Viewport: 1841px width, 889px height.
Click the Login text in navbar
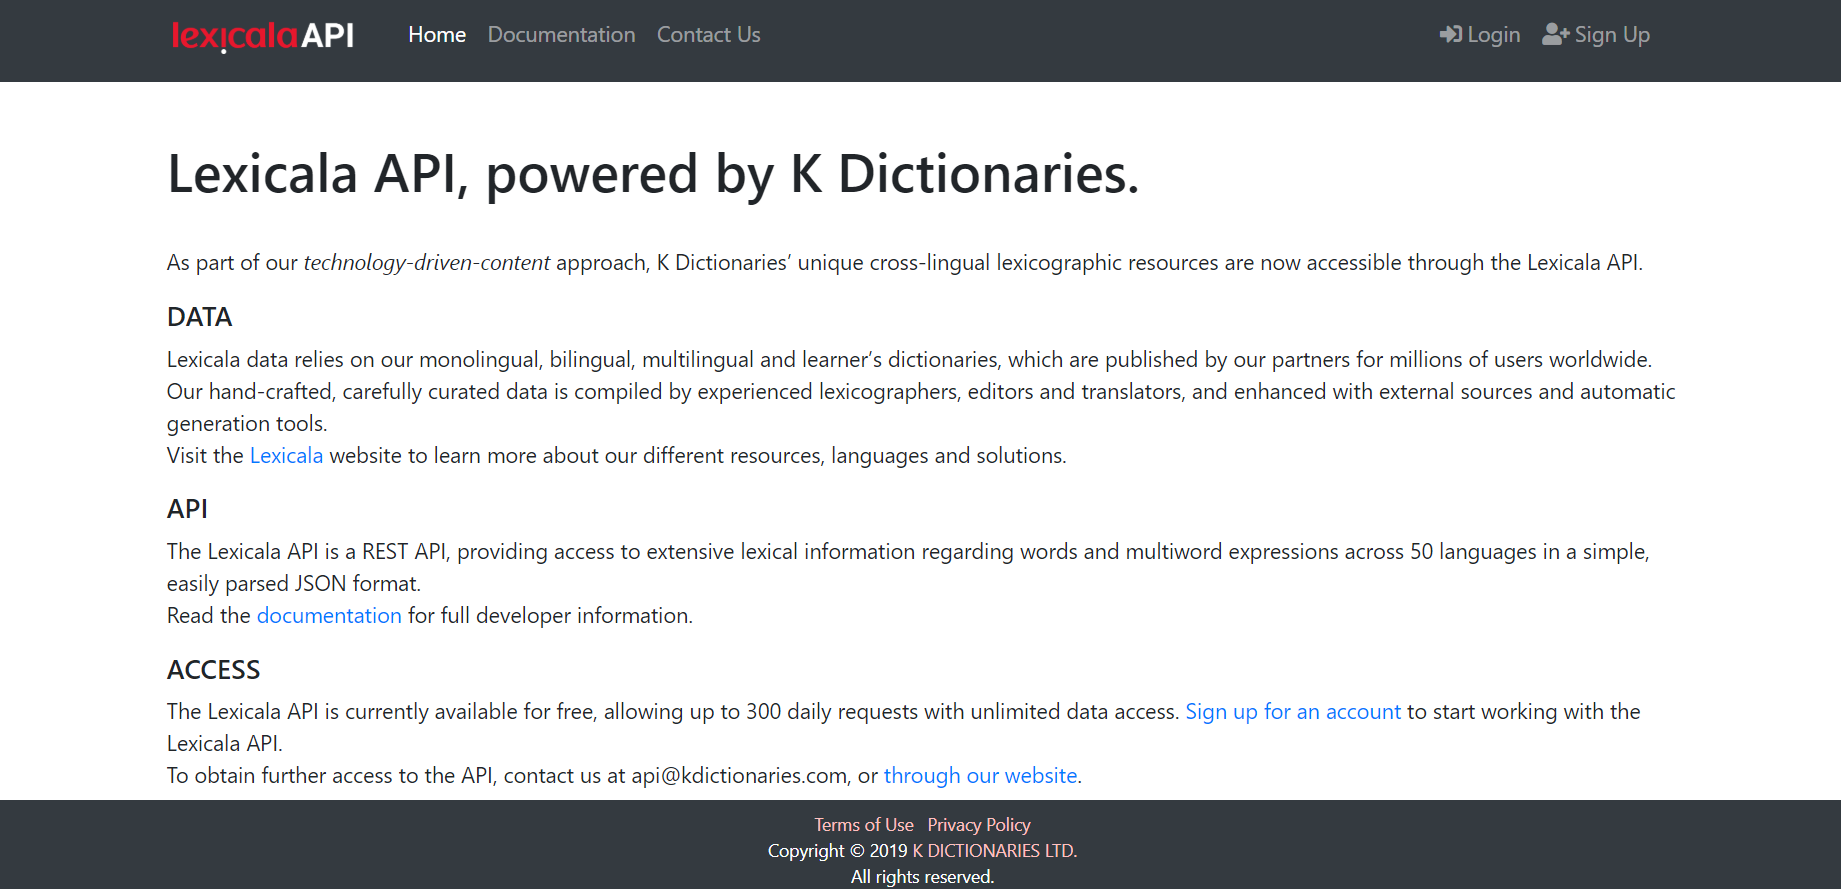pyautogui.click(x=1494, y=35)
